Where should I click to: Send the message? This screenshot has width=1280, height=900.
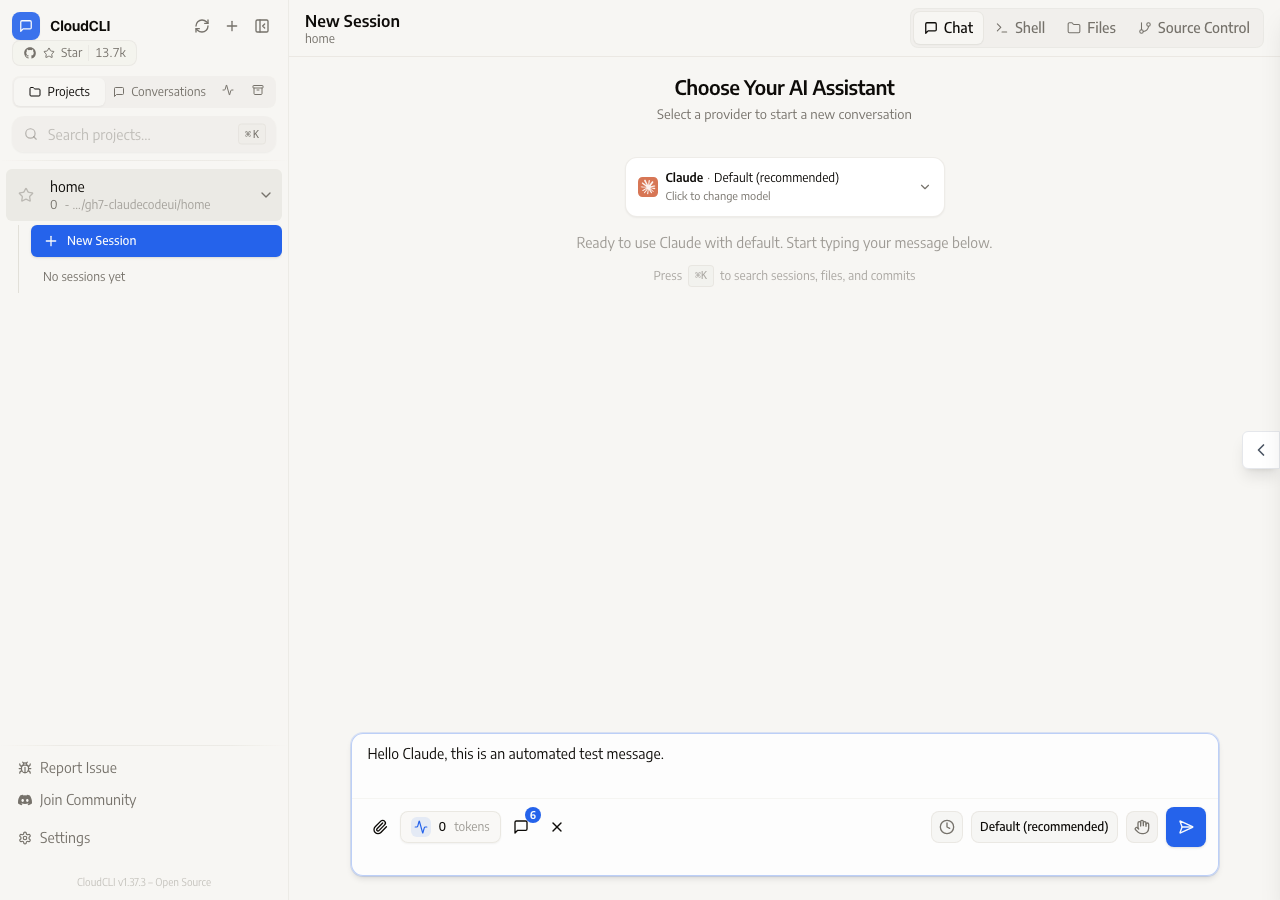point(1186,827)
